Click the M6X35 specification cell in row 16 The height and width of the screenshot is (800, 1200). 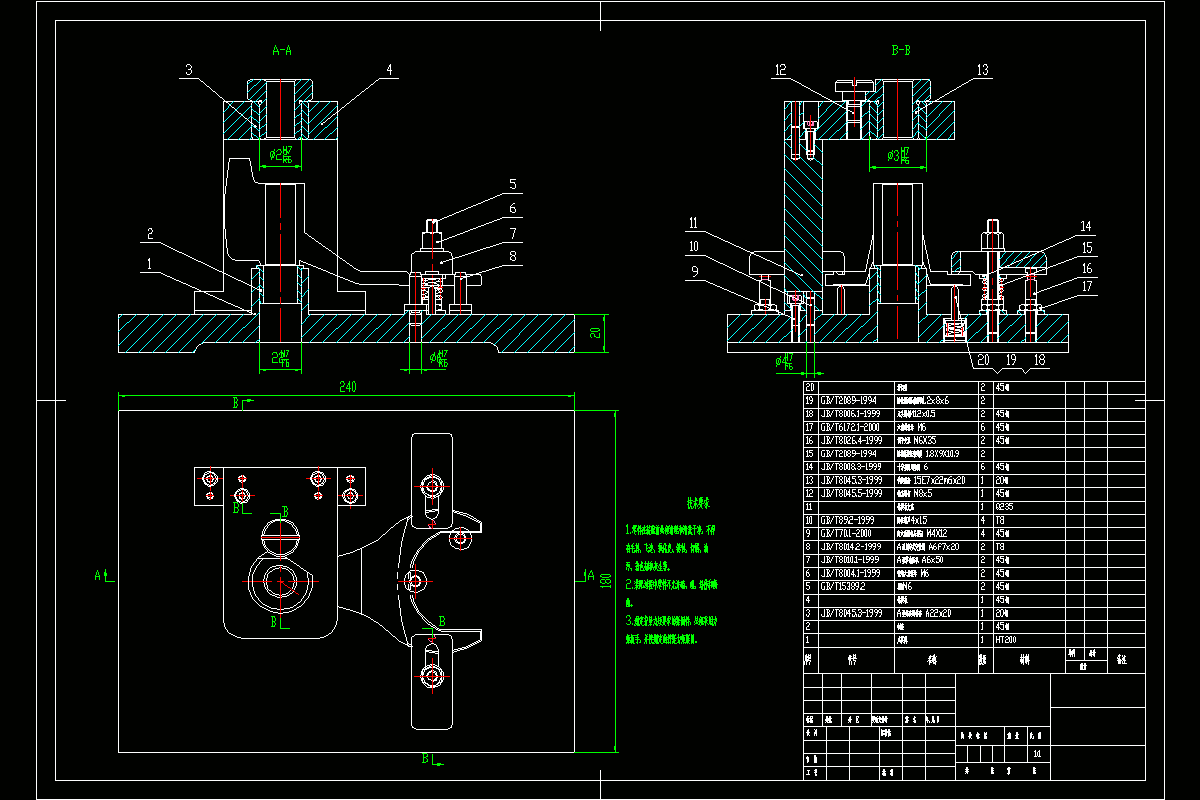923,440
